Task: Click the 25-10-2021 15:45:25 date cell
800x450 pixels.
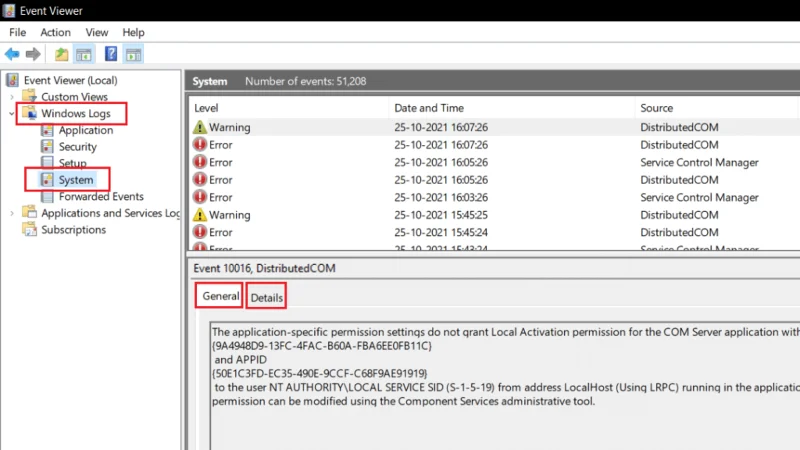Action: (441, 215)
